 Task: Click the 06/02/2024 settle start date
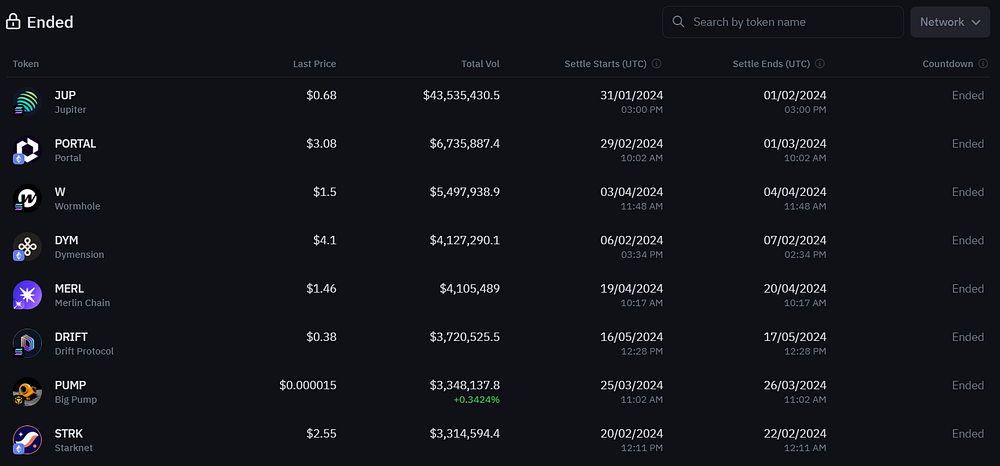point(631,241)
